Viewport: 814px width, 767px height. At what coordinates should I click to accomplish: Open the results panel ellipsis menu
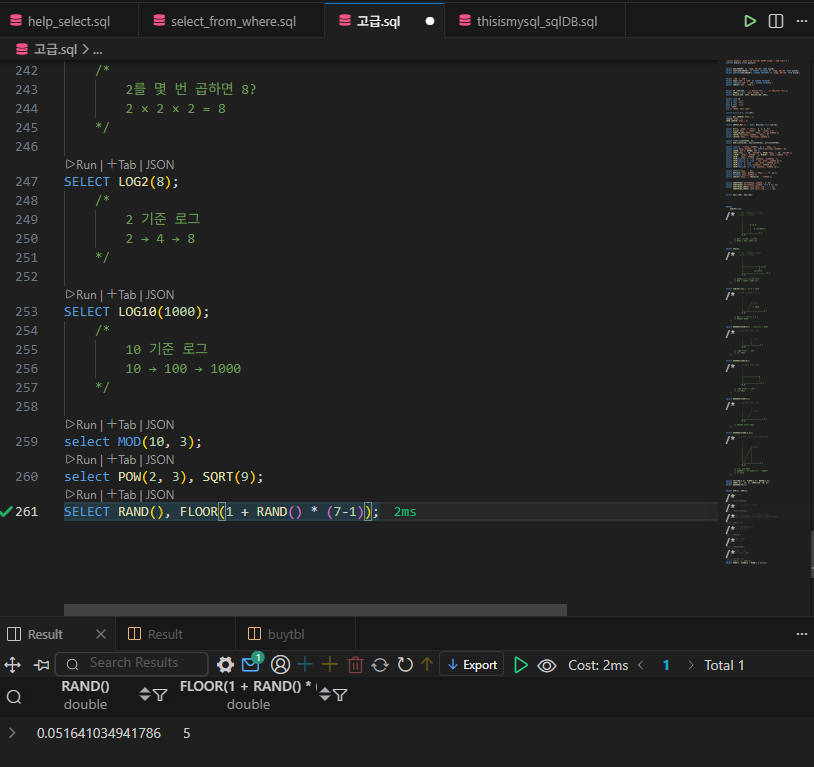coord(802,634)
